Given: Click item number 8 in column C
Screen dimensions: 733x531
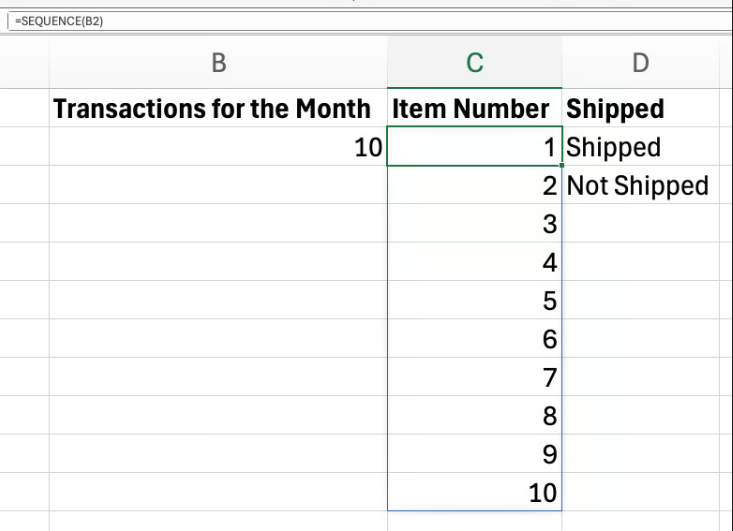Looking at the screenshot, I should pyautogui.click(x=475, y=416).
